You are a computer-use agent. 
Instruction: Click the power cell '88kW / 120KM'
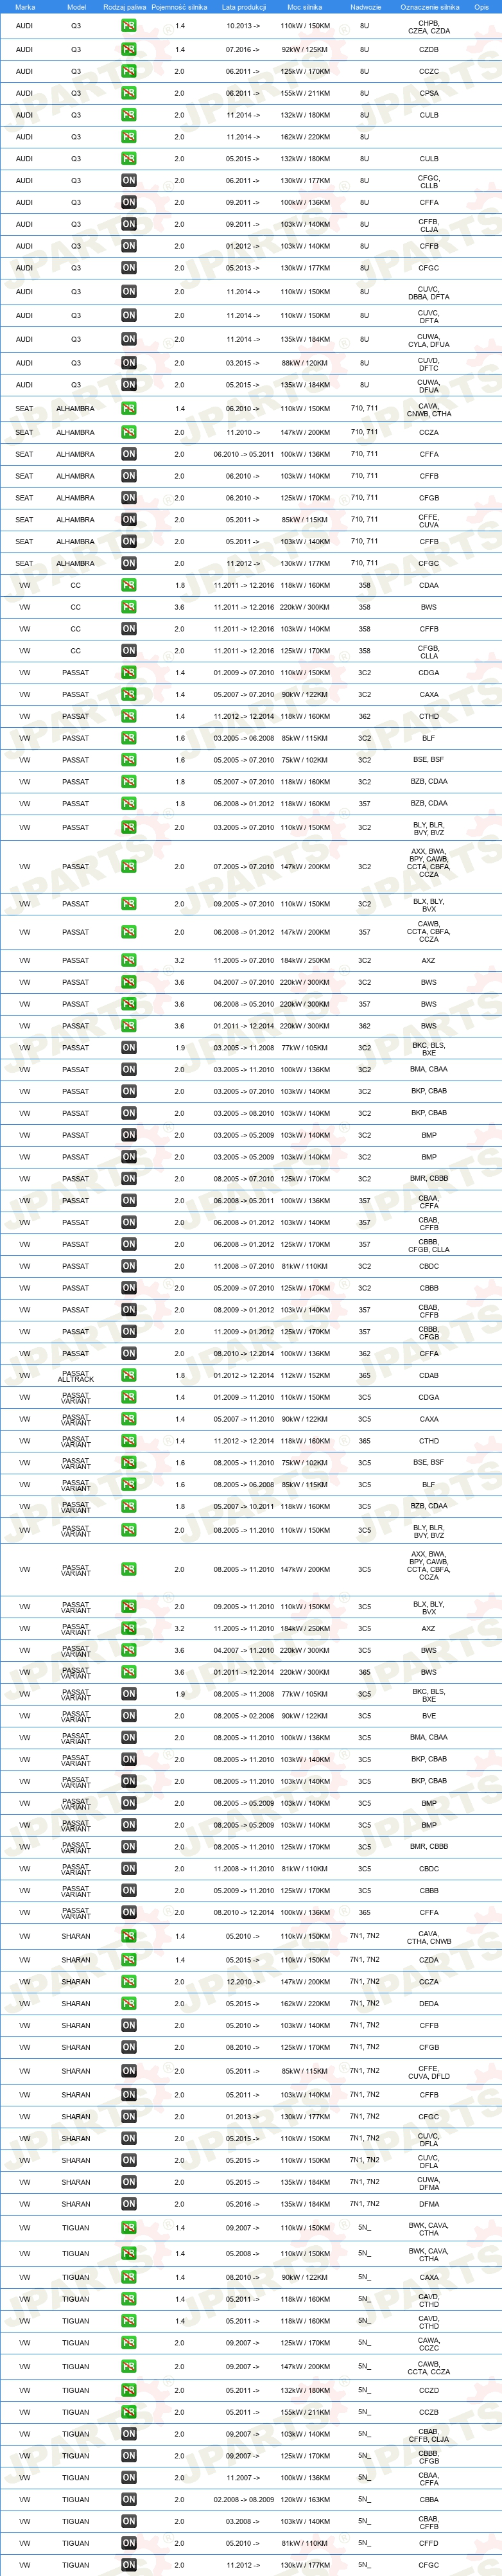tap(305, 363)
